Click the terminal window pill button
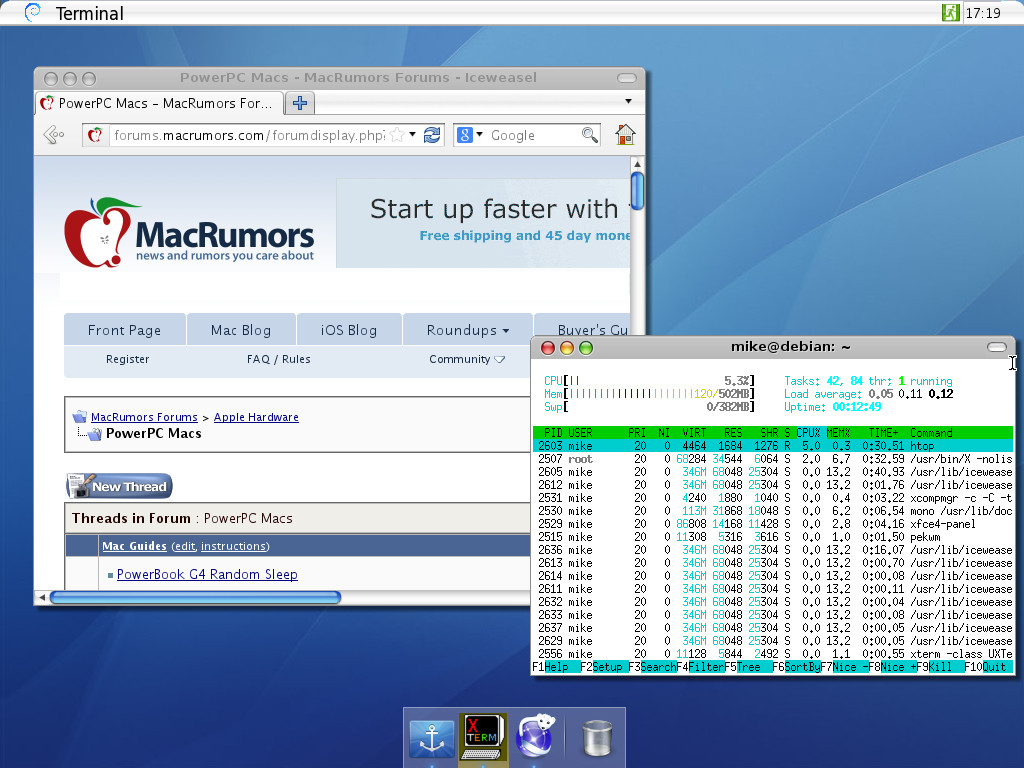The image size is (1024, 768). (x=997, y=347)
